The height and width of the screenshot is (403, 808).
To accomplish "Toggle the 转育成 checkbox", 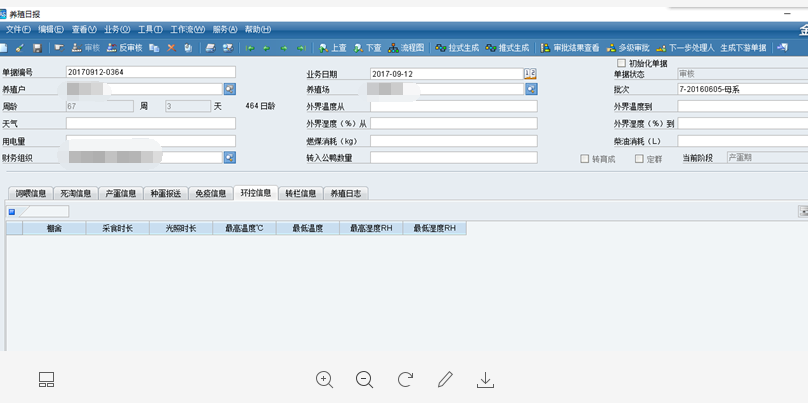I will tap(585, 159).
